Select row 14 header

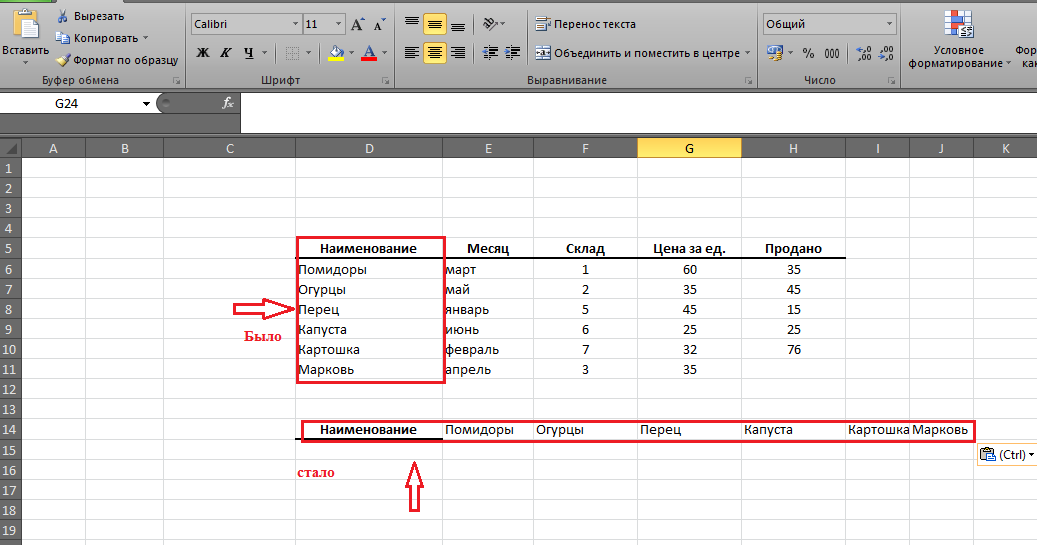tap(9, 429)
